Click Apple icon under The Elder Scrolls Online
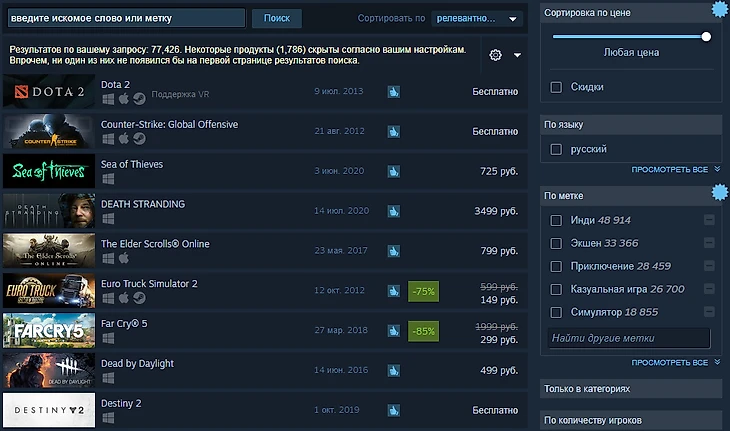The image size is (730, 431). point(123,258)
